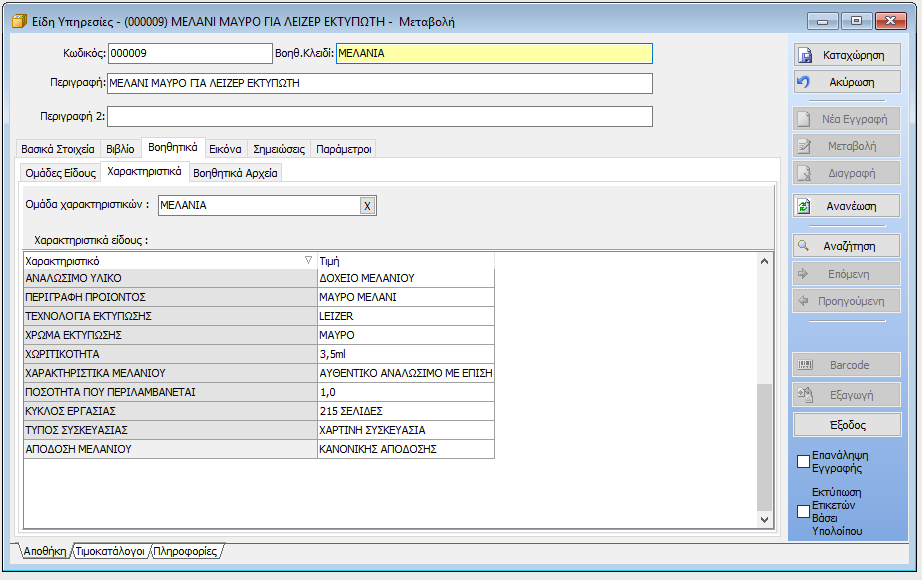Click the Barcode icon

(x=805, y=365)
